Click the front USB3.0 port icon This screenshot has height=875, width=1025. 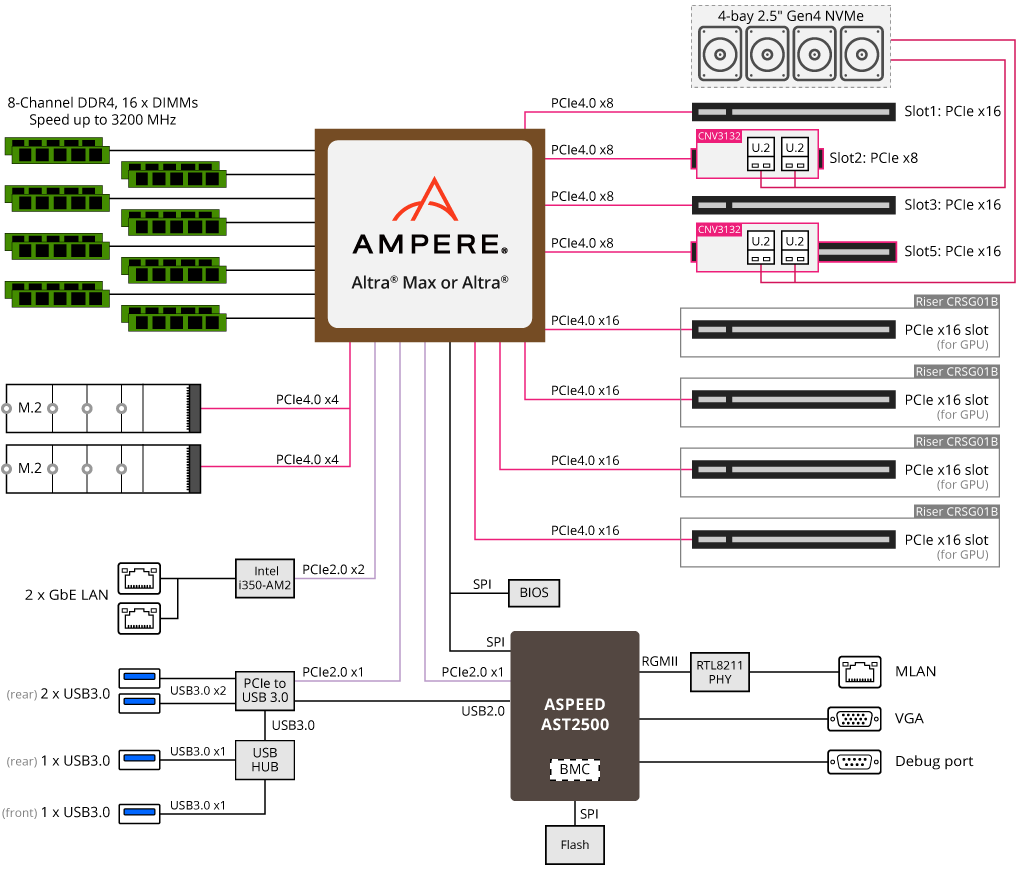[139, 814]
